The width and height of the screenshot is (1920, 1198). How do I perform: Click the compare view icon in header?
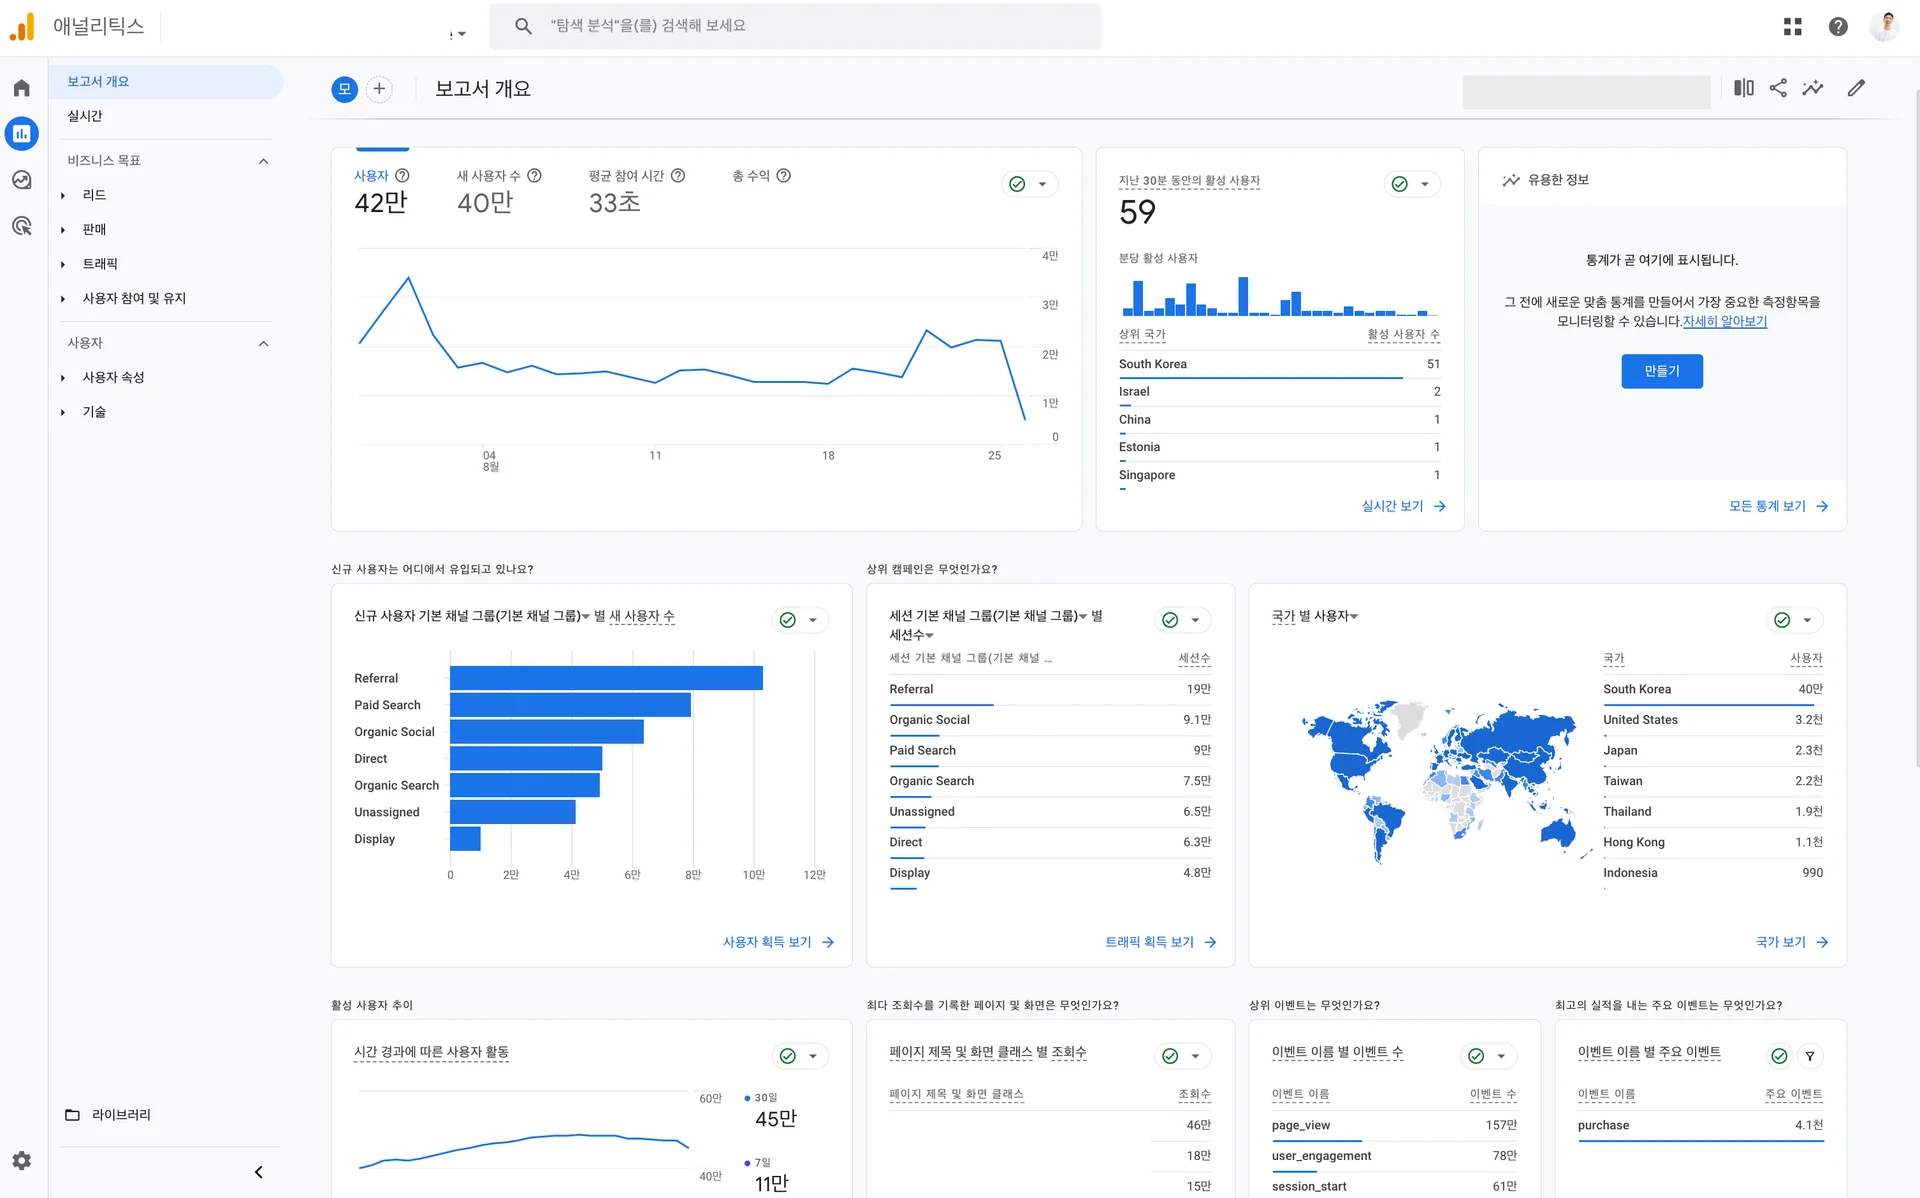pos(1743,88)
